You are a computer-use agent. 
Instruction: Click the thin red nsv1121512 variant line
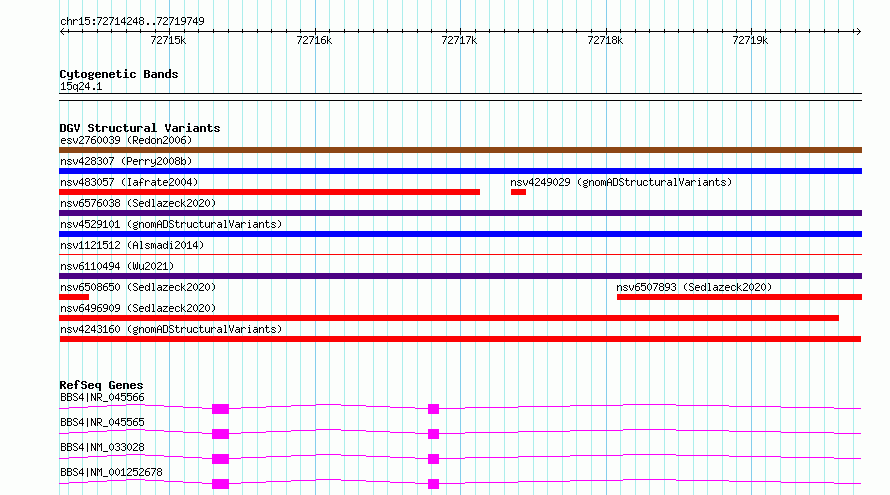(460, 254)
